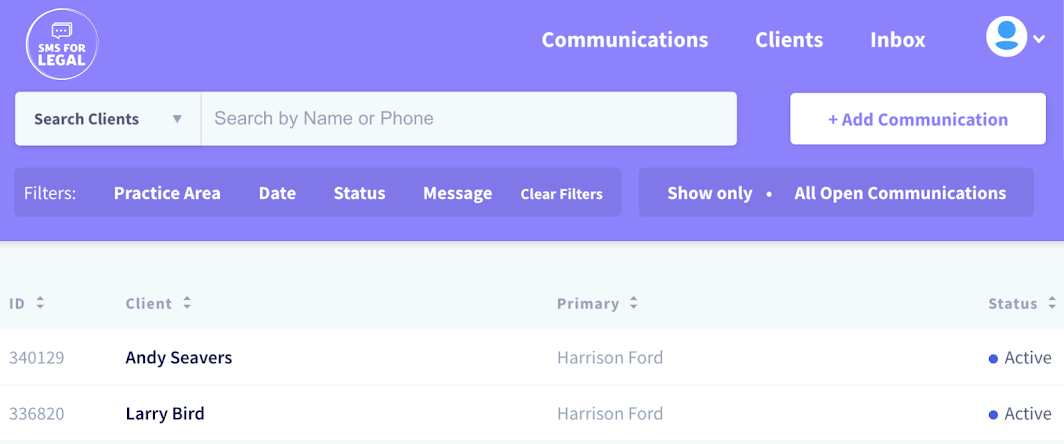Open the Inbox page

(x=898, y=39)
